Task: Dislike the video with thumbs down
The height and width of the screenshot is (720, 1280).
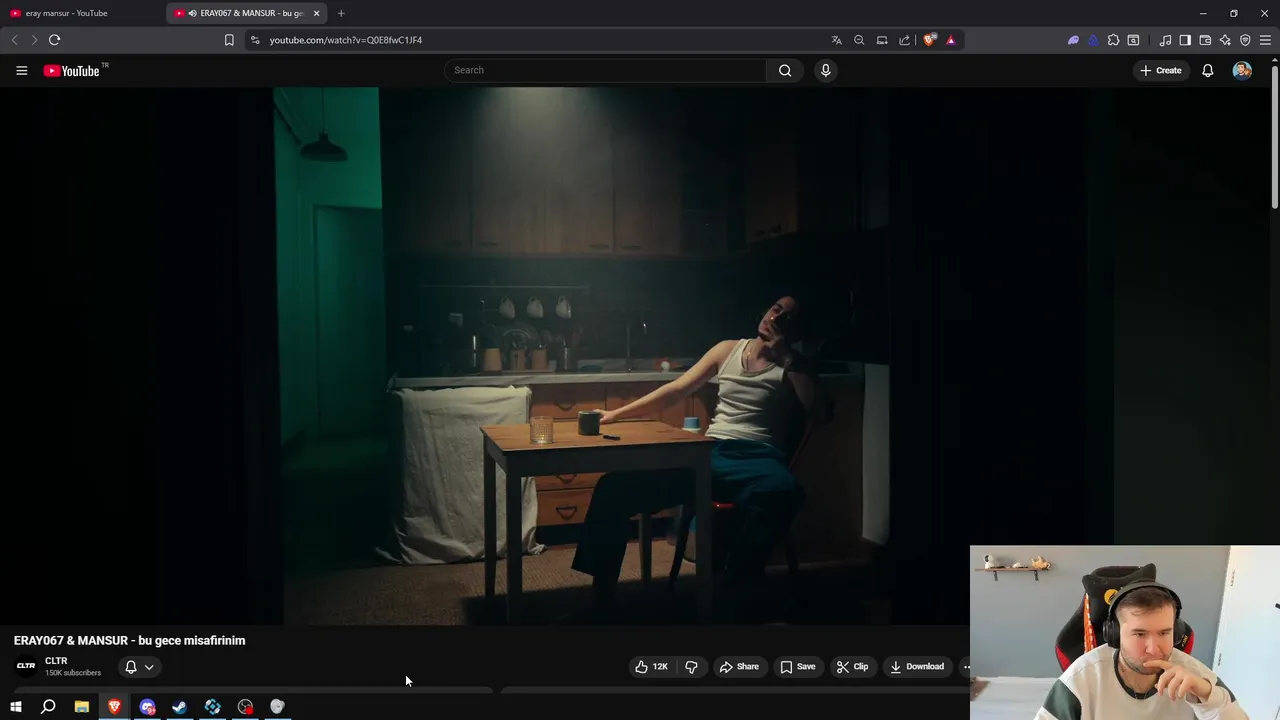Action: (691, 667)
